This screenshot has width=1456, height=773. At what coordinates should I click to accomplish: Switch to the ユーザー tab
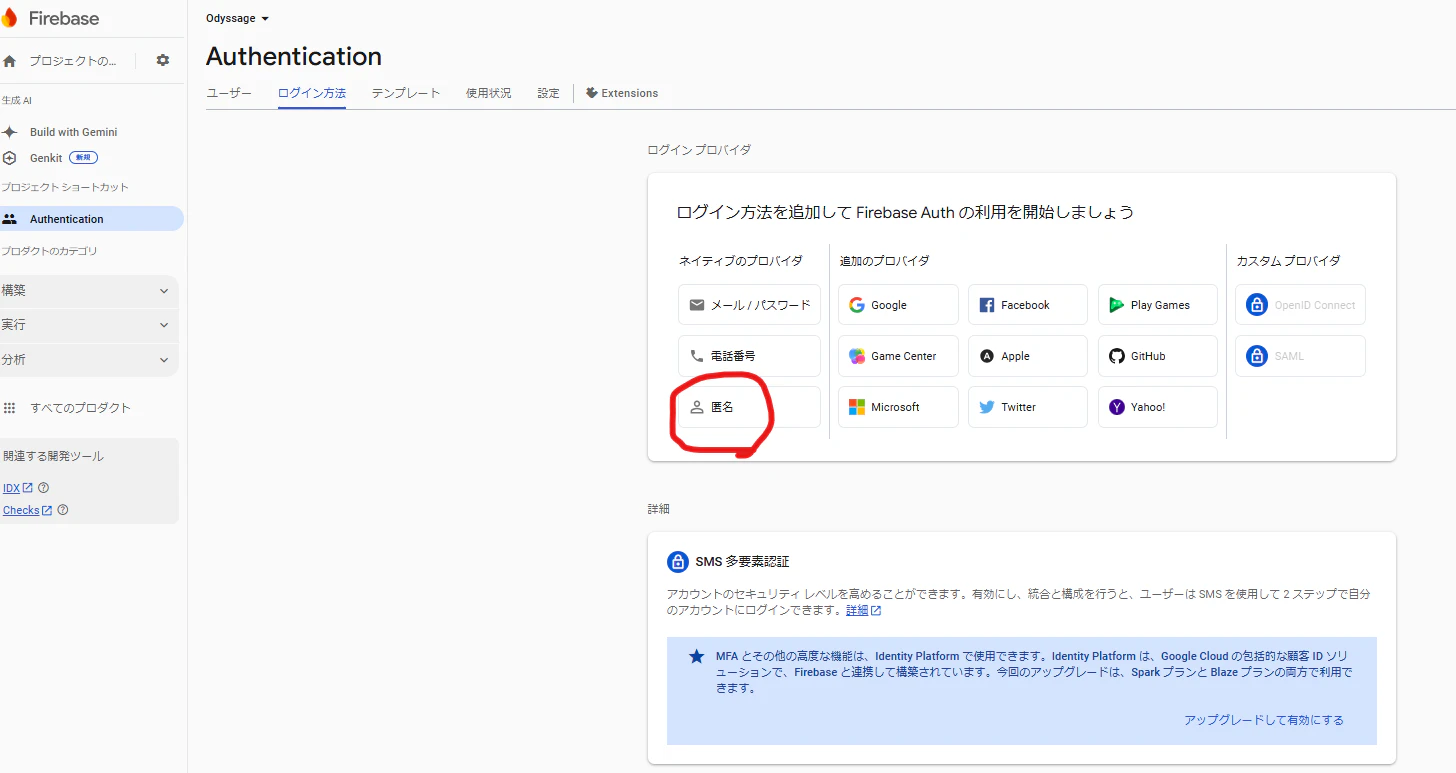point(229,93)
